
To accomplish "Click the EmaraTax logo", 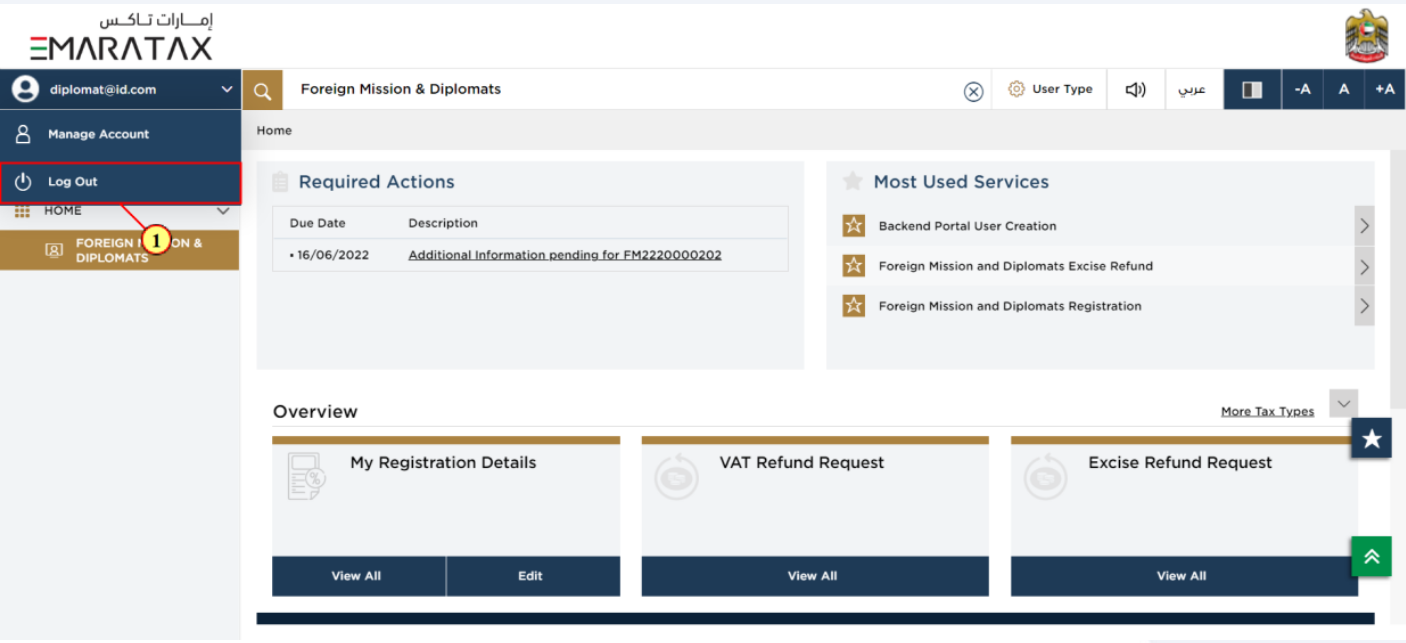I will (x=121, y=36).
